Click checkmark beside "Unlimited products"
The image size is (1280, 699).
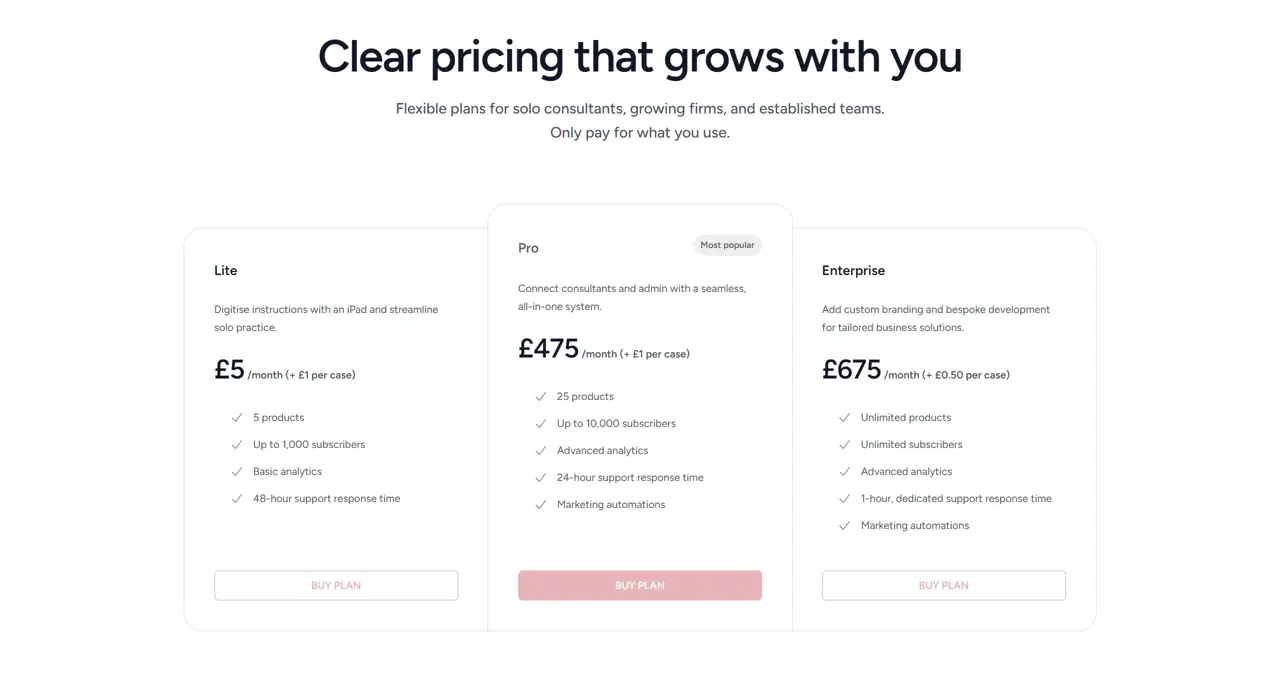coord(845,418)
